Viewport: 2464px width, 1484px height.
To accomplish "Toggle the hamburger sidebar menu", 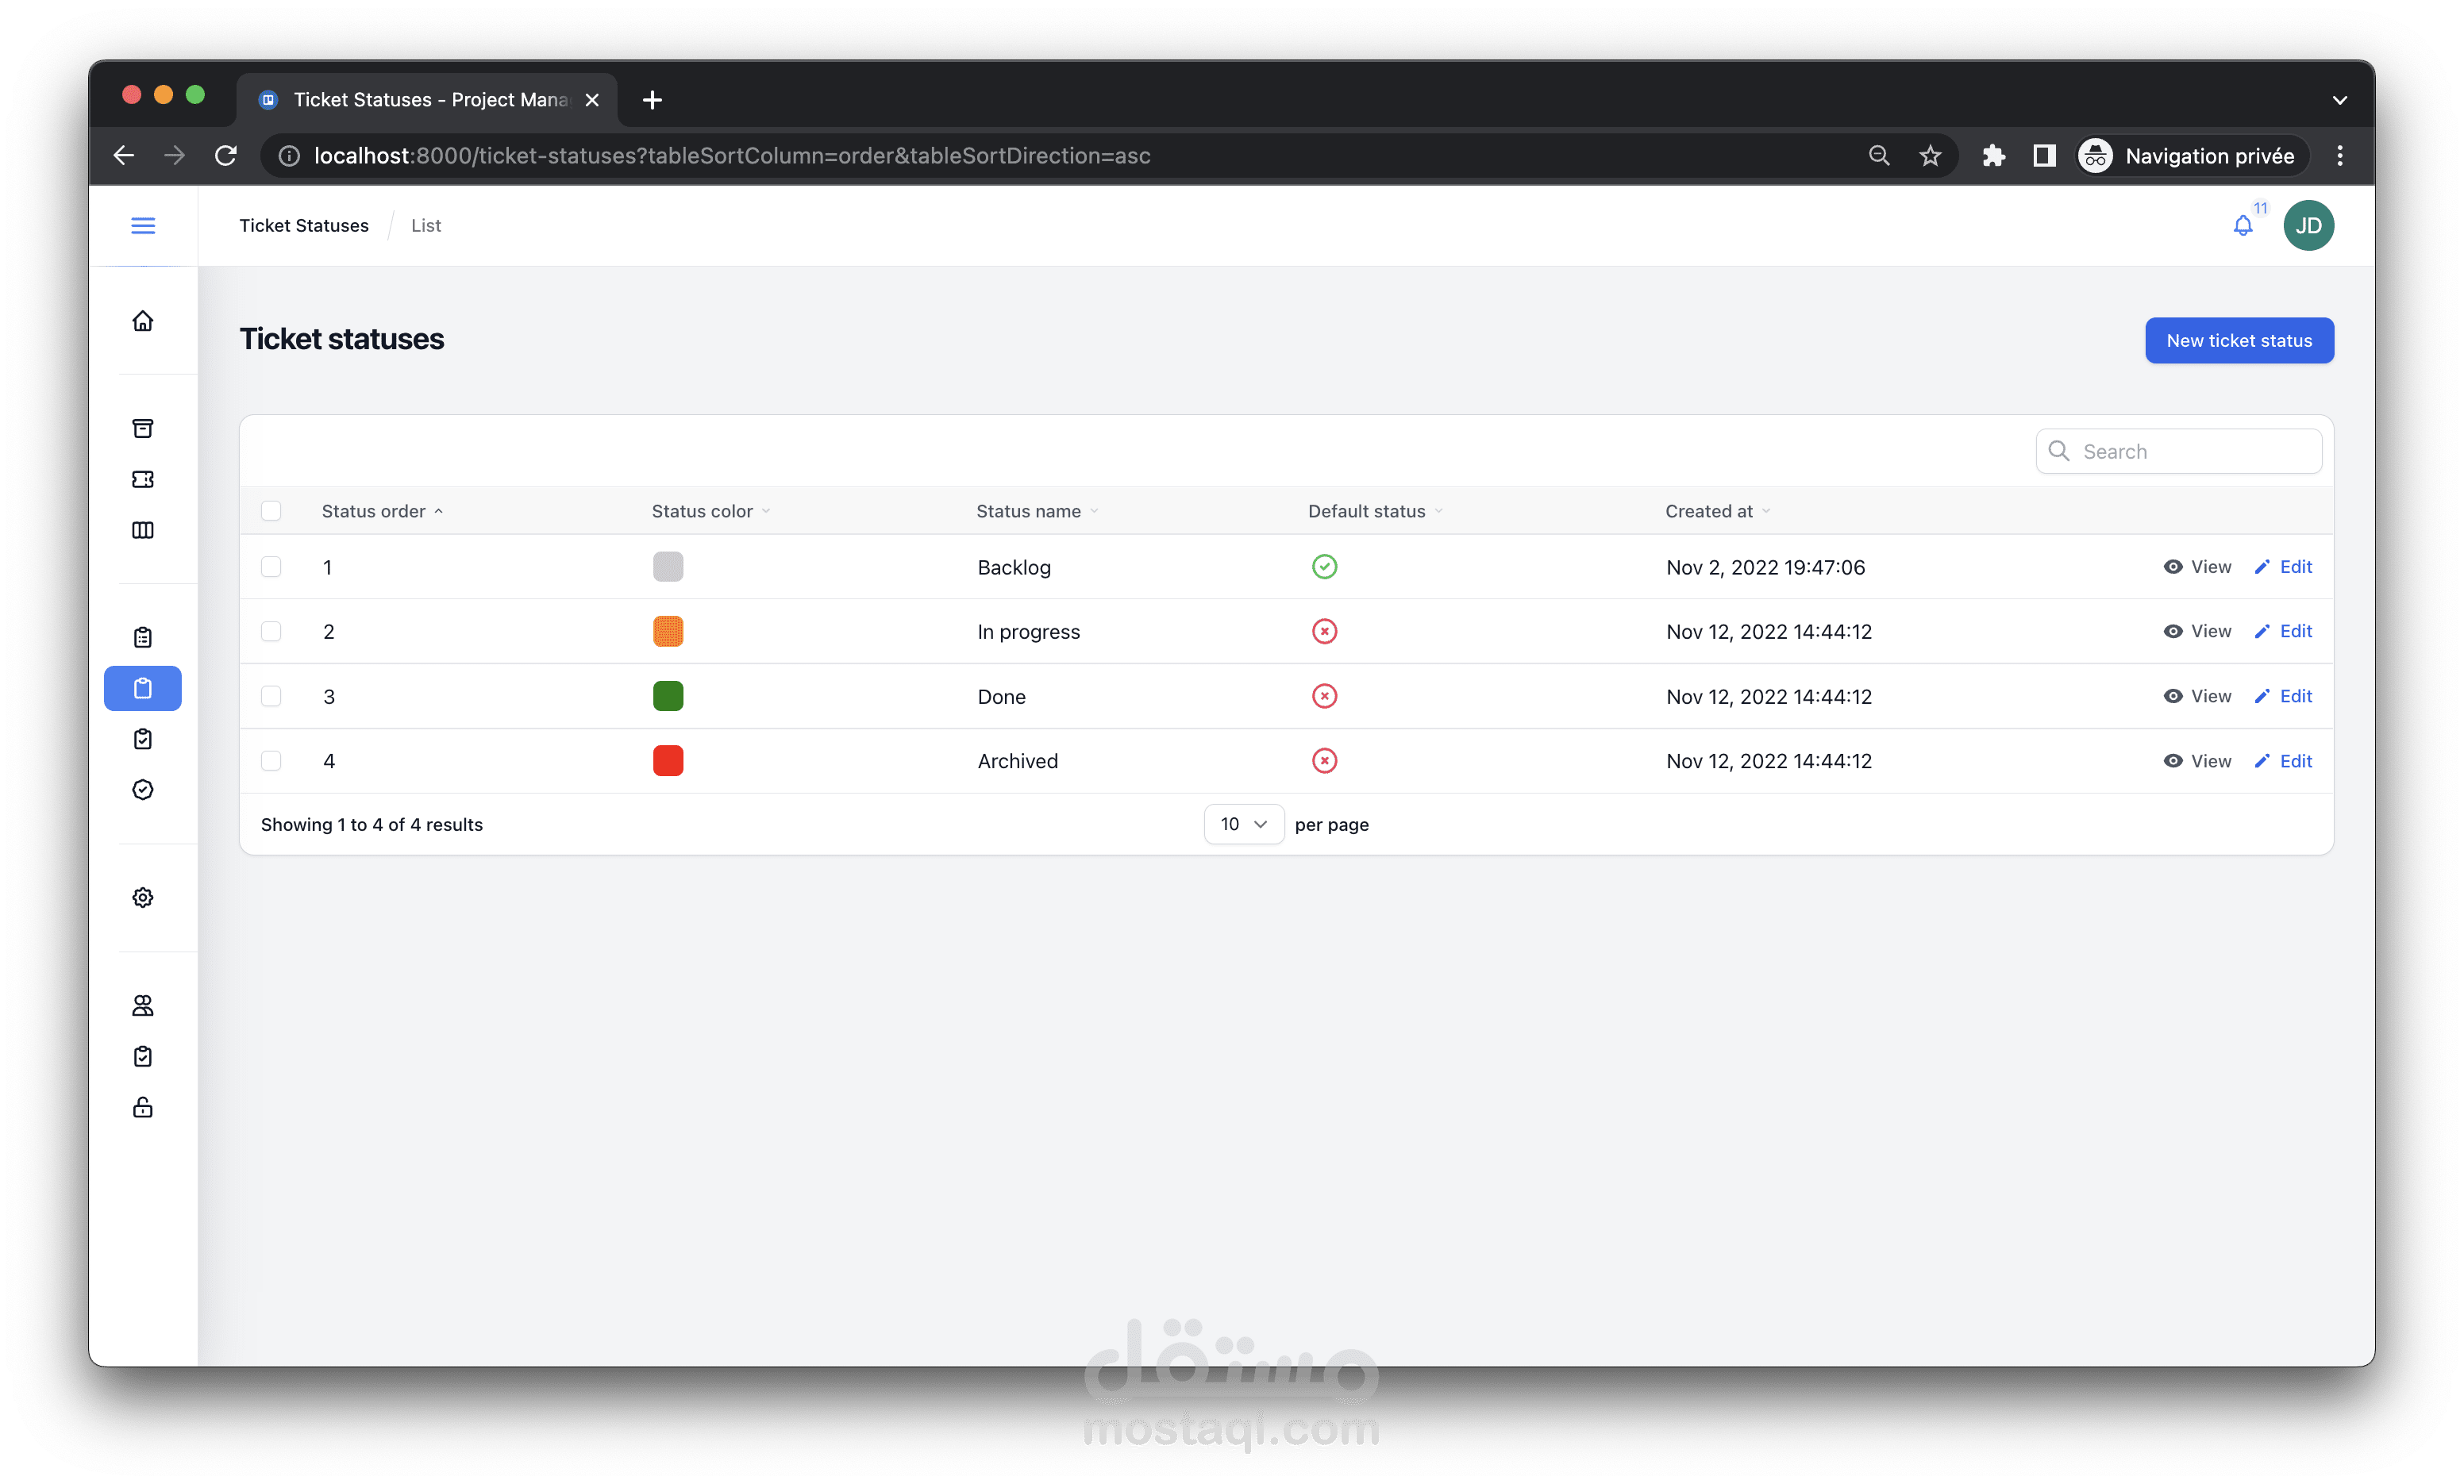I will [x=143, y=225].
